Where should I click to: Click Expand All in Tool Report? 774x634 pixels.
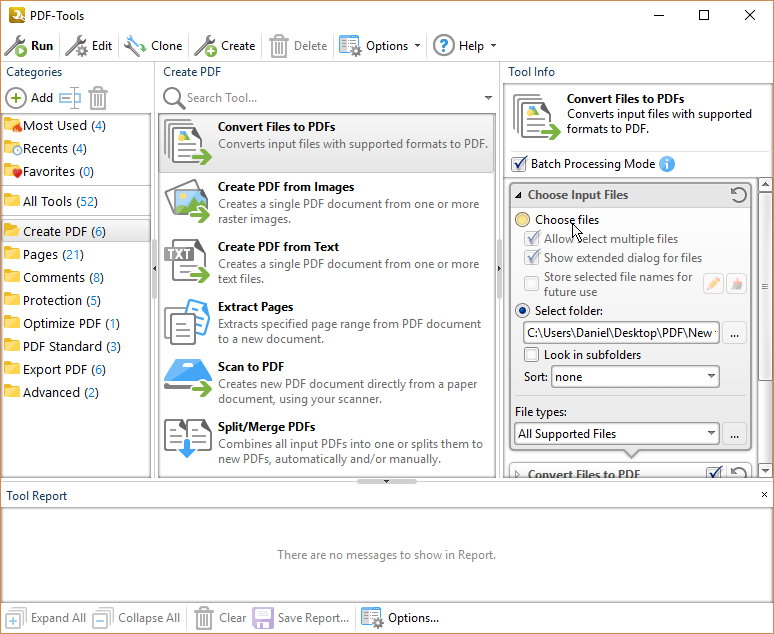click(x=45, y=618)
